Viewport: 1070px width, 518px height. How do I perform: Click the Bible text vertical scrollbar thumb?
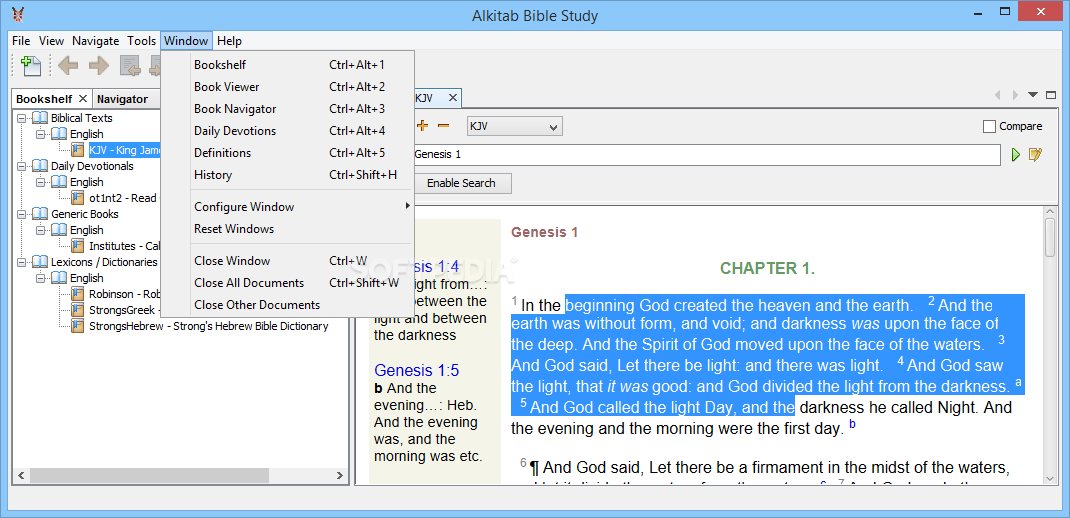(x=1052, y=238)
